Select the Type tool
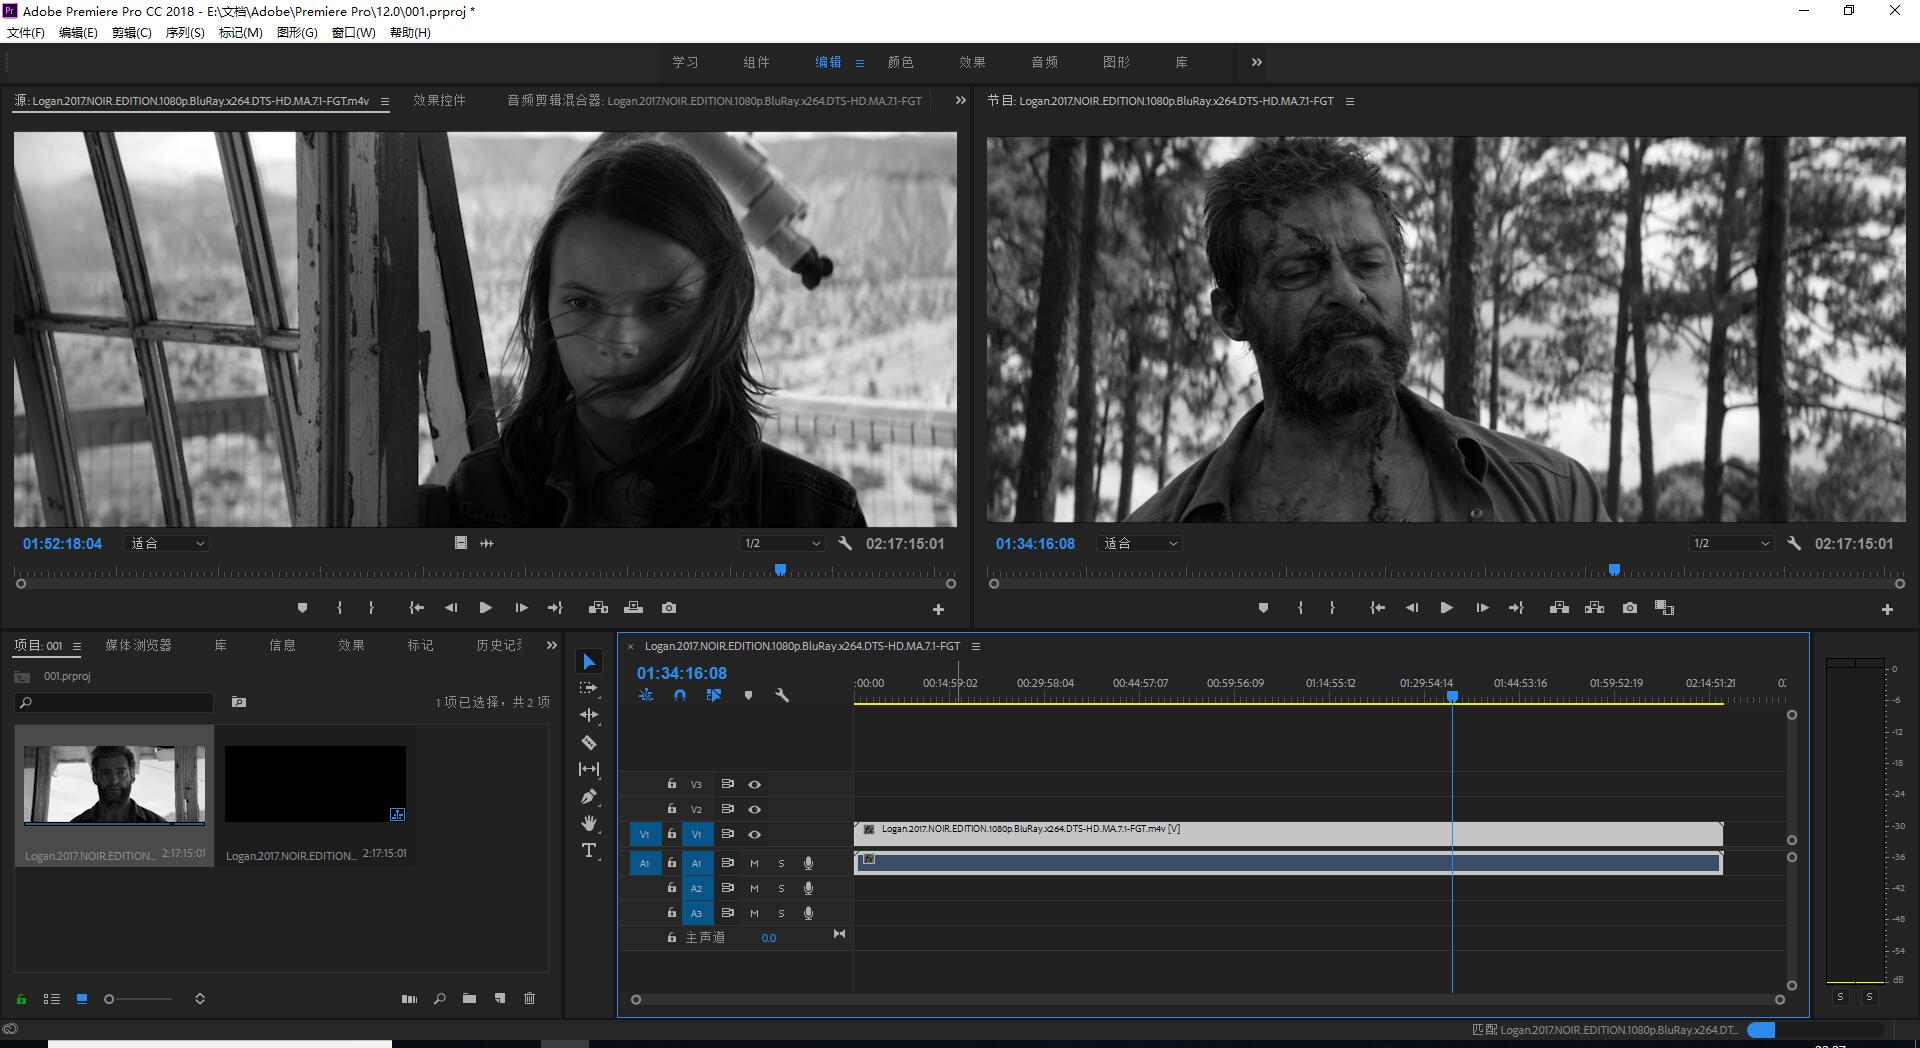 click(589, 850)
